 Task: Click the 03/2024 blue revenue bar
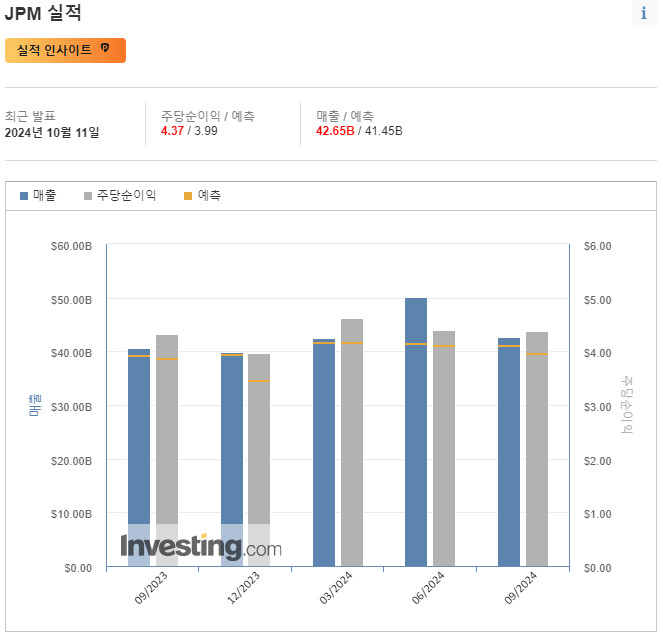324,452
